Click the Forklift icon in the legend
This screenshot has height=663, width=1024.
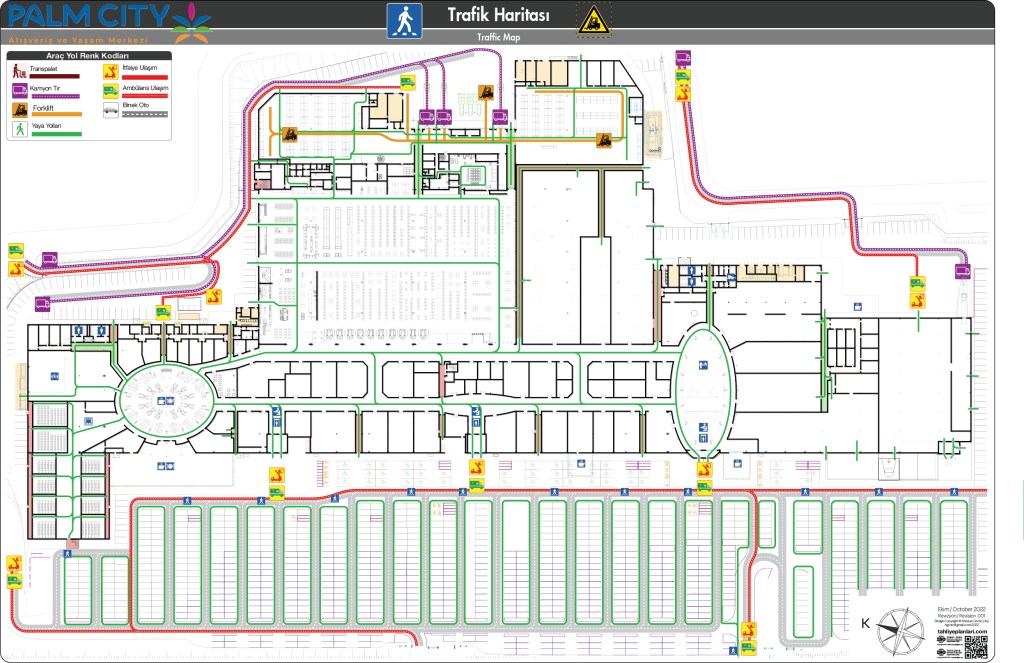[x=18, y=109]
